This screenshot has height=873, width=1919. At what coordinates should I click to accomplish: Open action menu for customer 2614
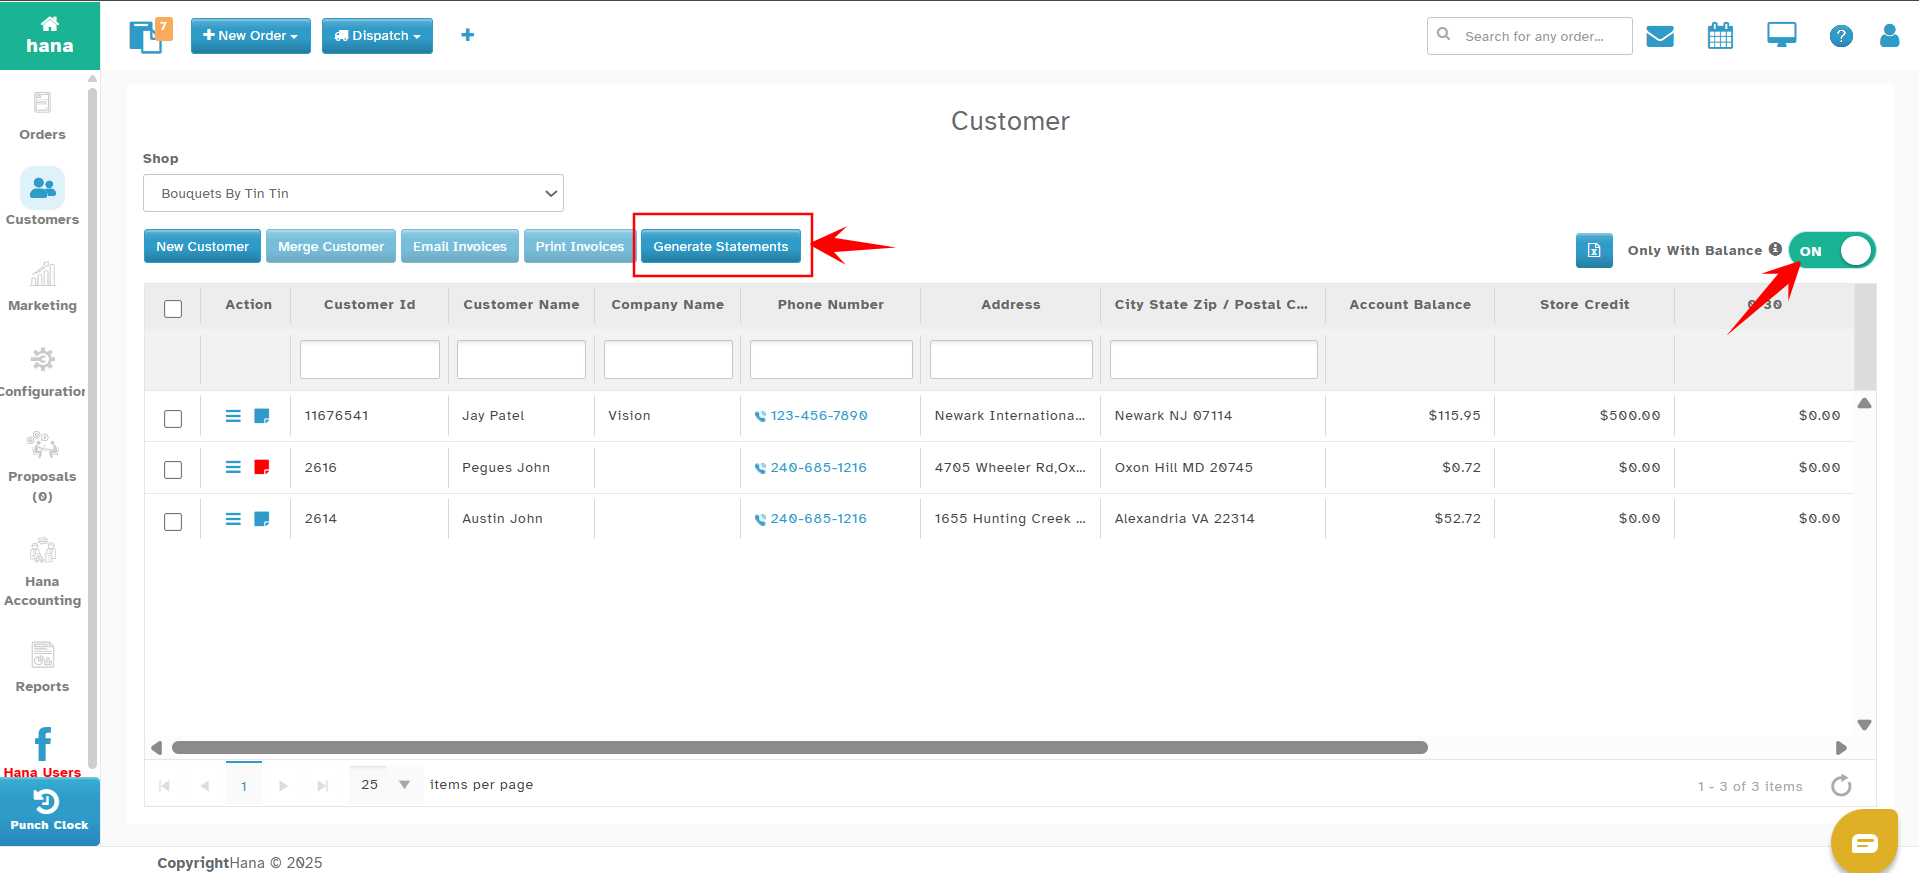(233, 519)
